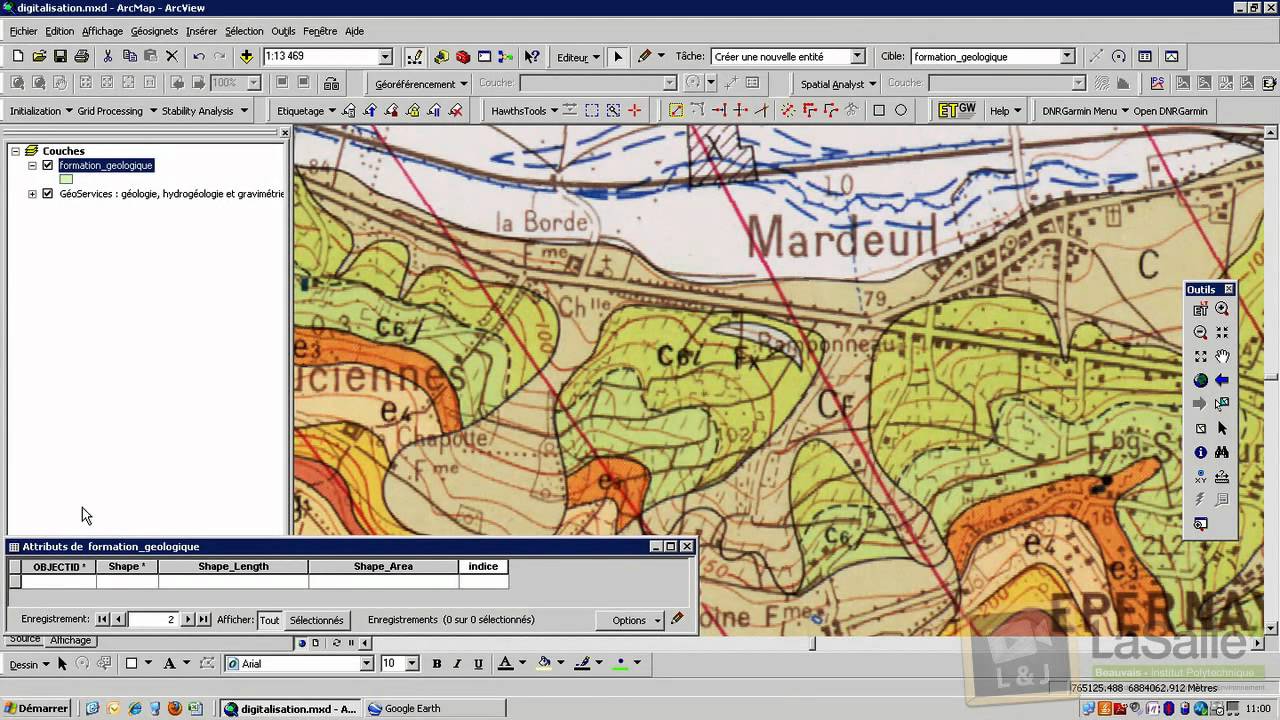The width and height of the screenshot is (1280, 720).
Task: Open the Editor toolbar icon
Action: (x=414, y=57)
